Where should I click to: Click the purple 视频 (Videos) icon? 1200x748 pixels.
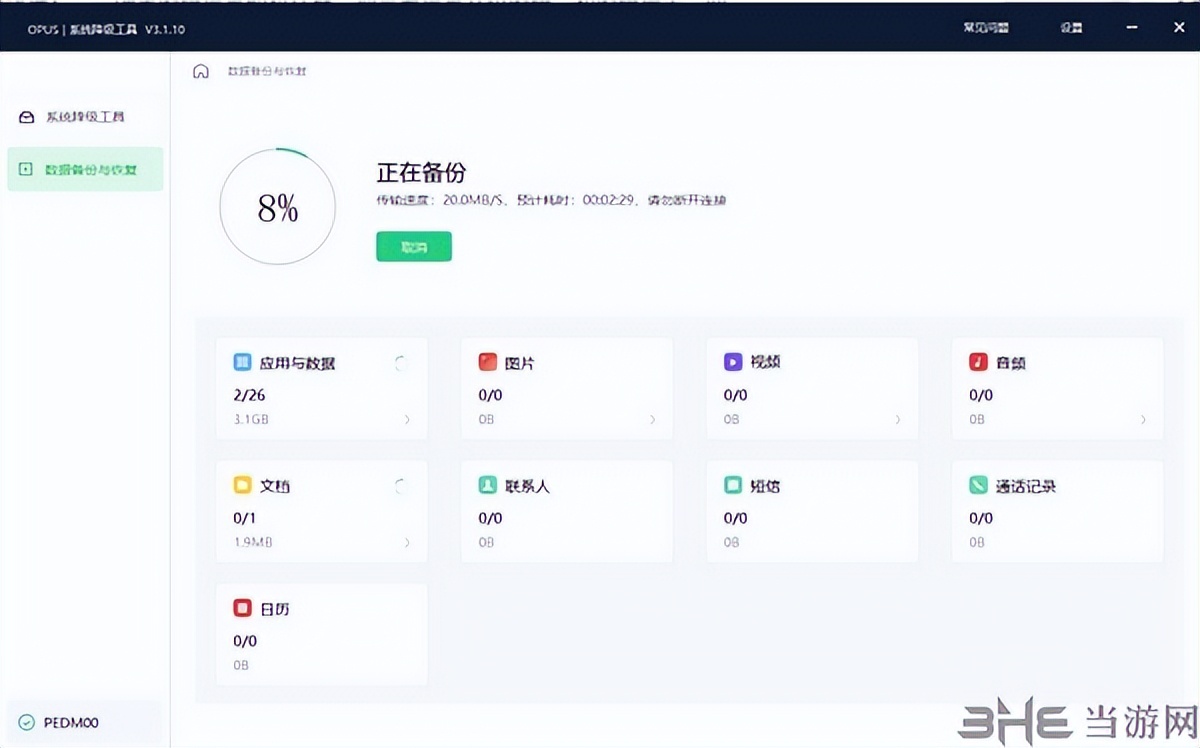point(732,362)
